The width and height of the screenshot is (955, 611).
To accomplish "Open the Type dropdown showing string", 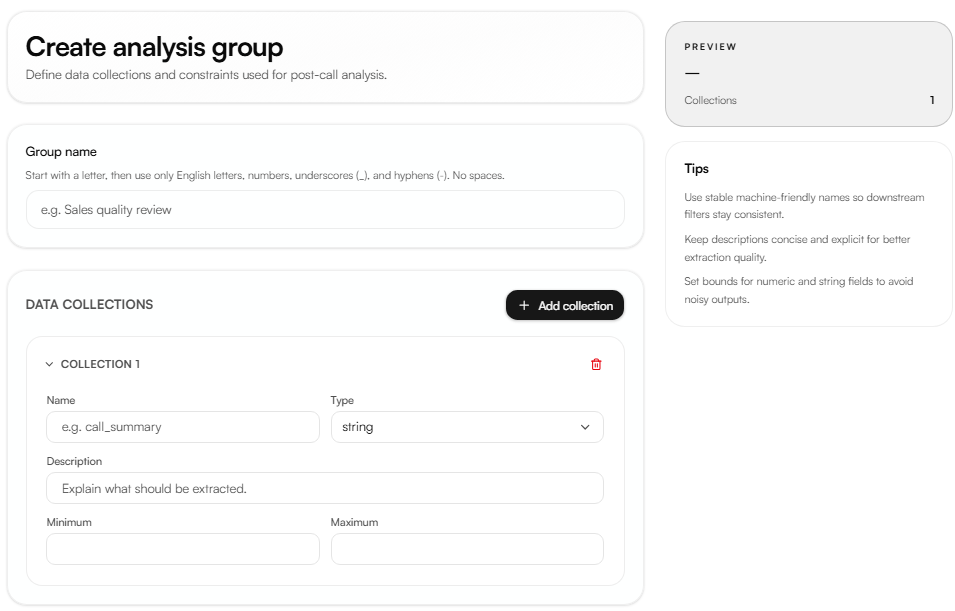I will pos(467,427).
